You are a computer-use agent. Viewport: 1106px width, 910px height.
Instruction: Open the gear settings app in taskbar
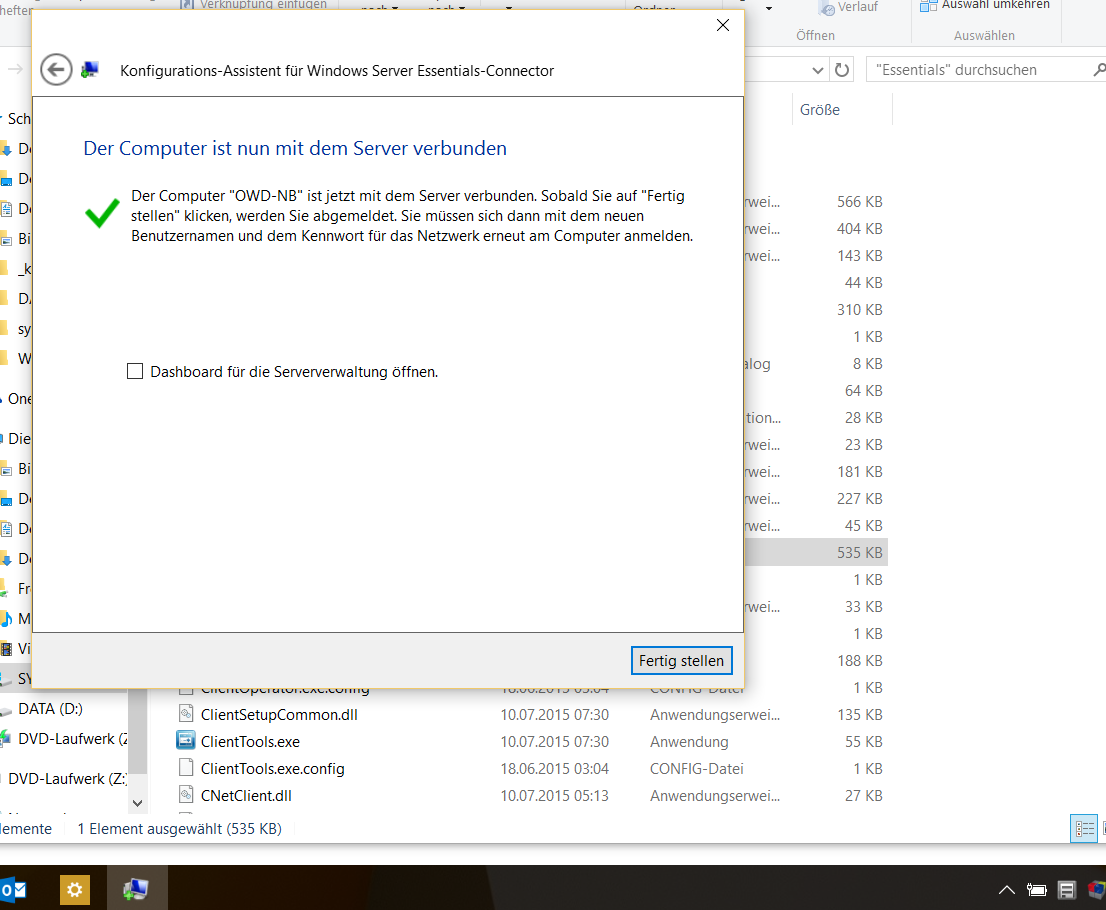click(x=75, y=888)
